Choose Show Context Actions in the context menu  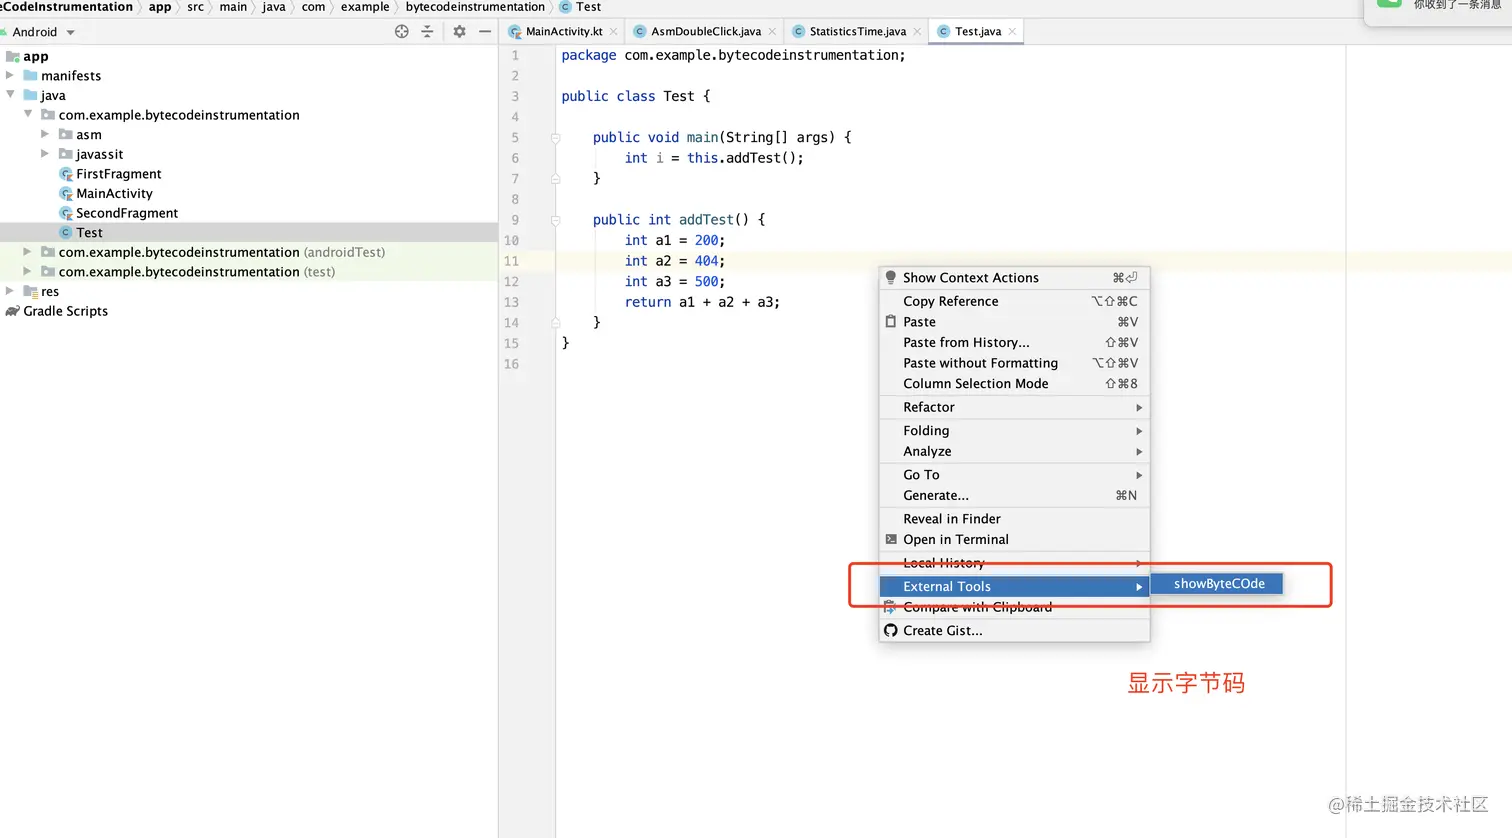pos(1014,278)
